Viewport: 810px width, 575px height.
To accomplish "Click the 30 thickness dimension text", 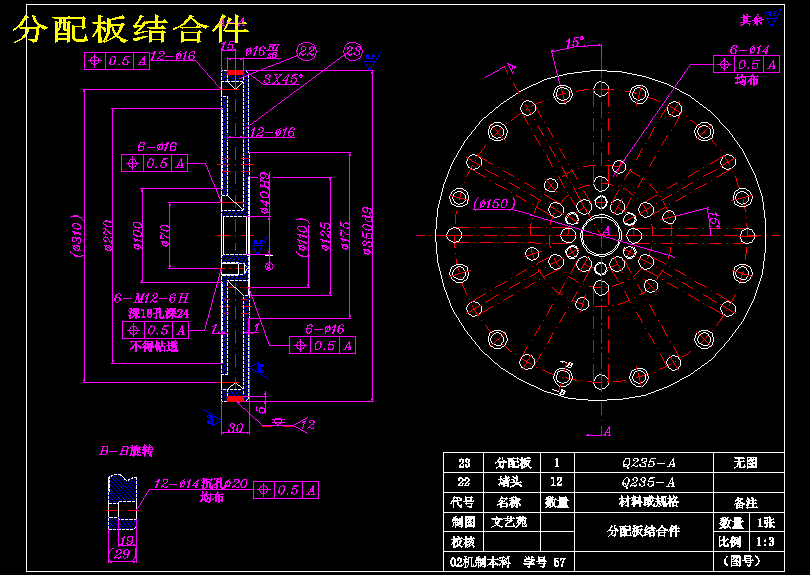I will [x=235, y=427].
